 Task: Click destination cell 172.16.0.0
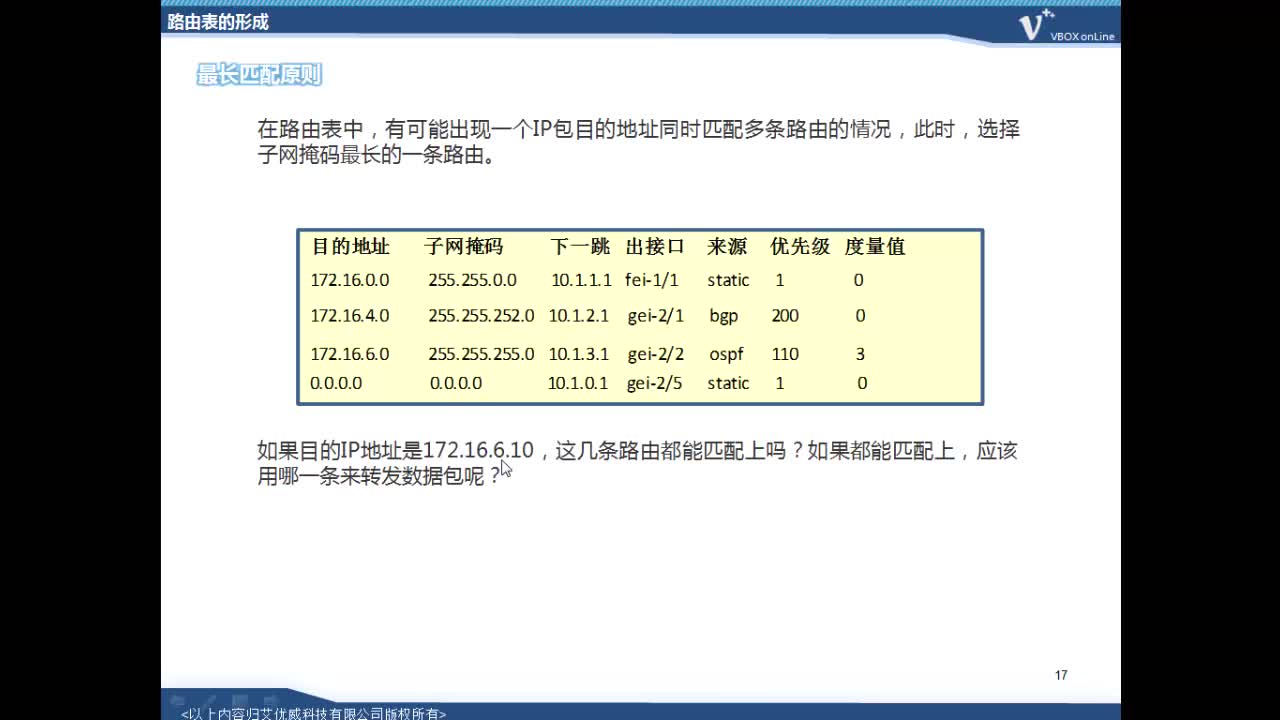point(349,280)
